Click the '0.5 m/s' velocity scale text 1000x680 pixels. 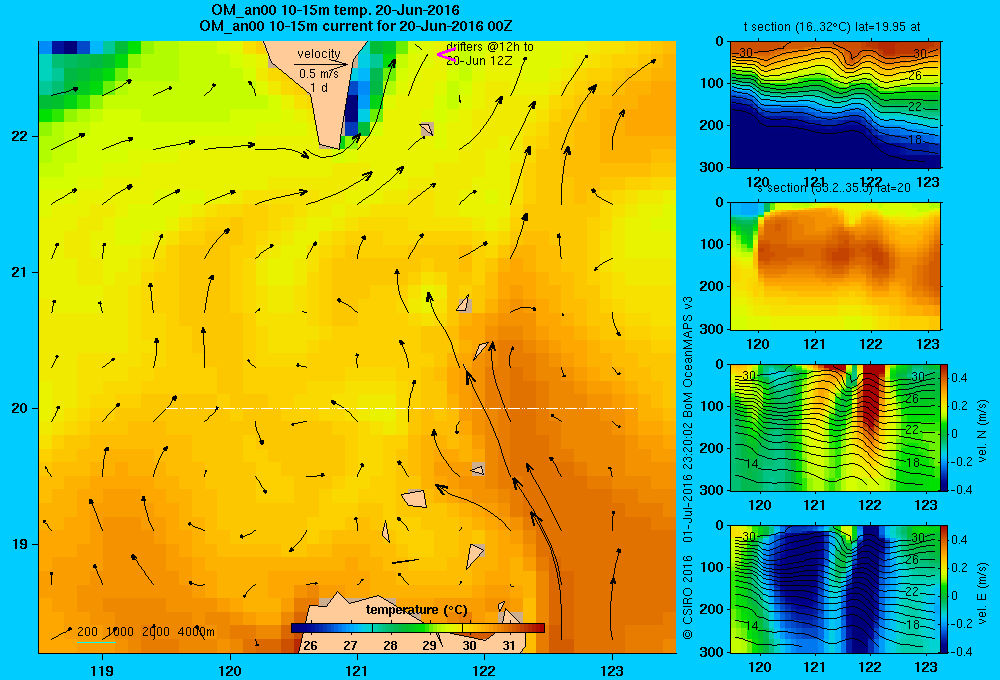point(319,74)
